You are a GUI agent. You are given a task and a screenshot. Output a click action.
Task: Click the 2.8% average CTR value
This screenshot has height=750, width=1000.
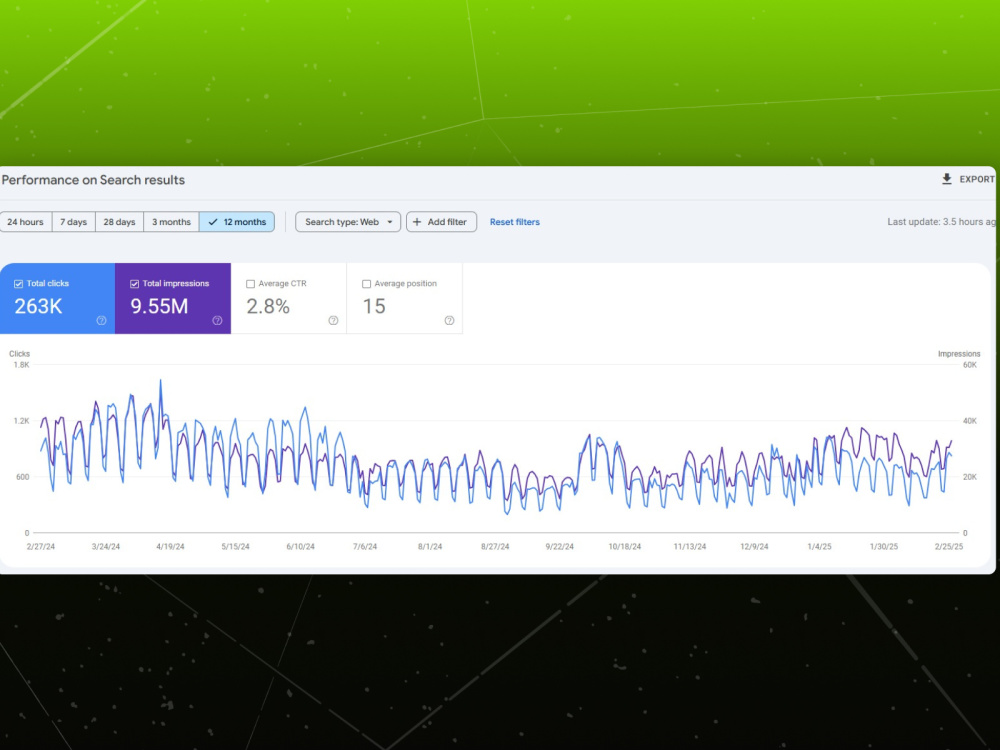point(268,307)
